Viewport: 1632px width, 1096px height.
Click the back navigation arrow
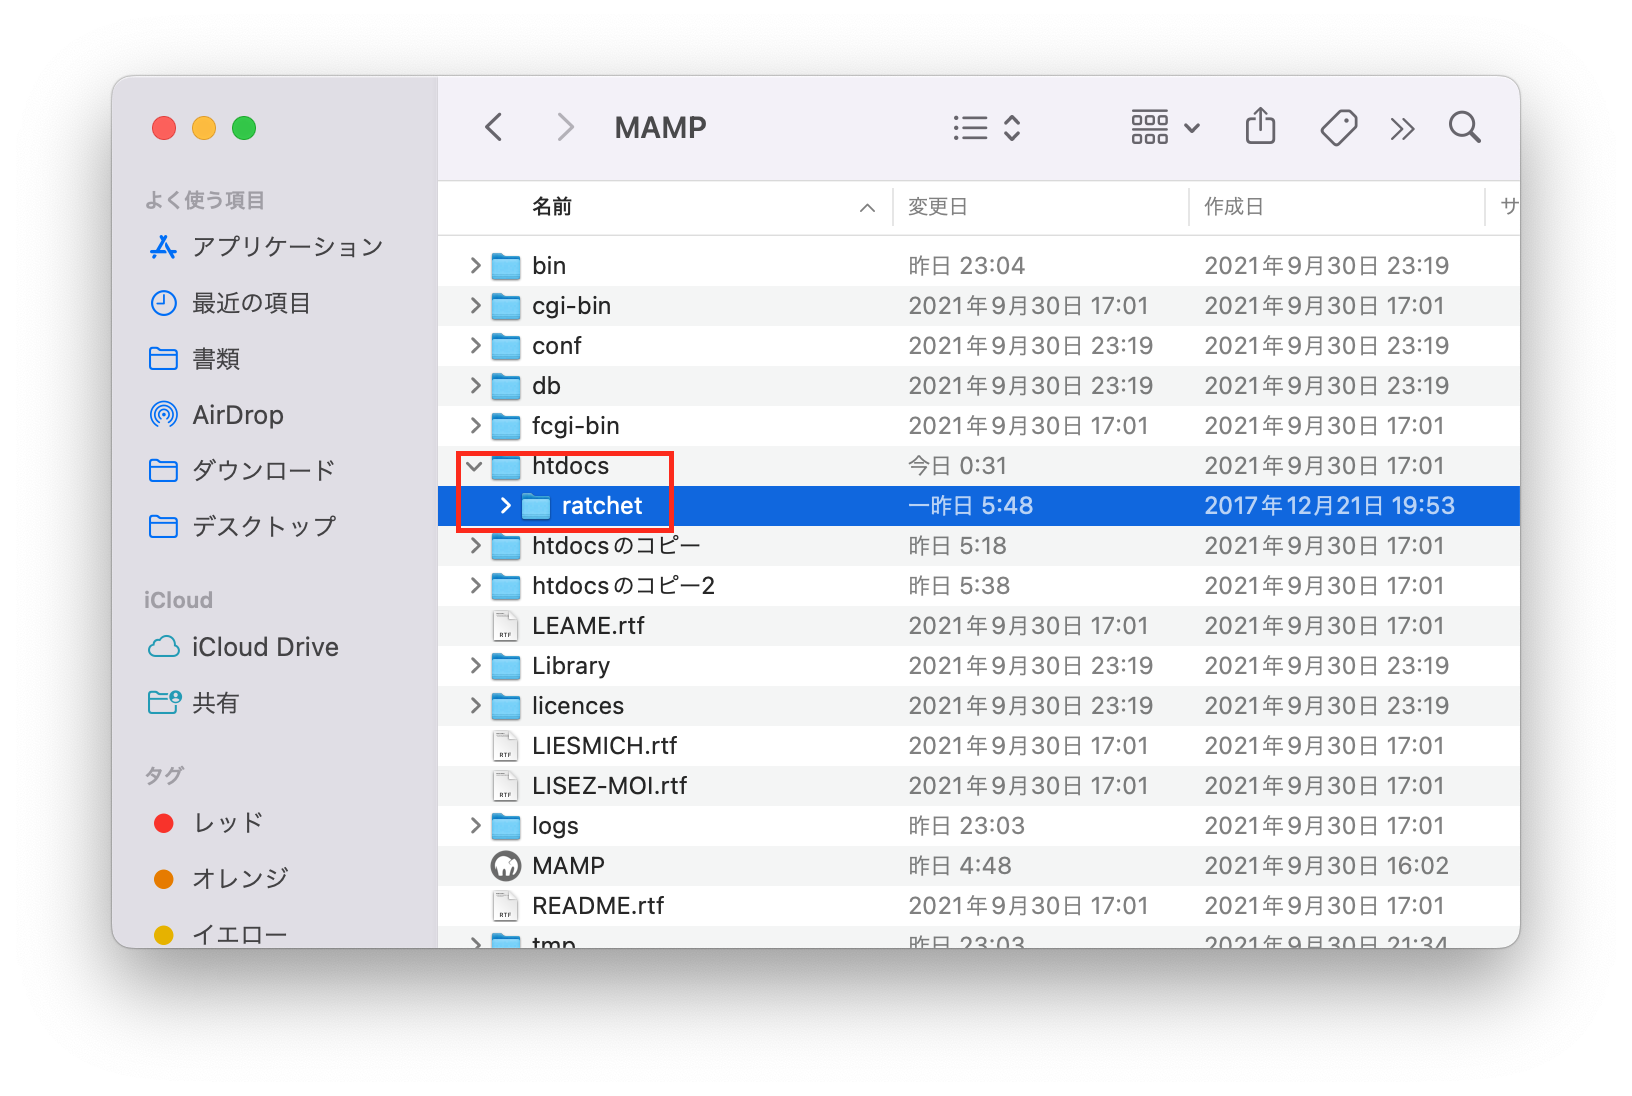pos(493,127)
